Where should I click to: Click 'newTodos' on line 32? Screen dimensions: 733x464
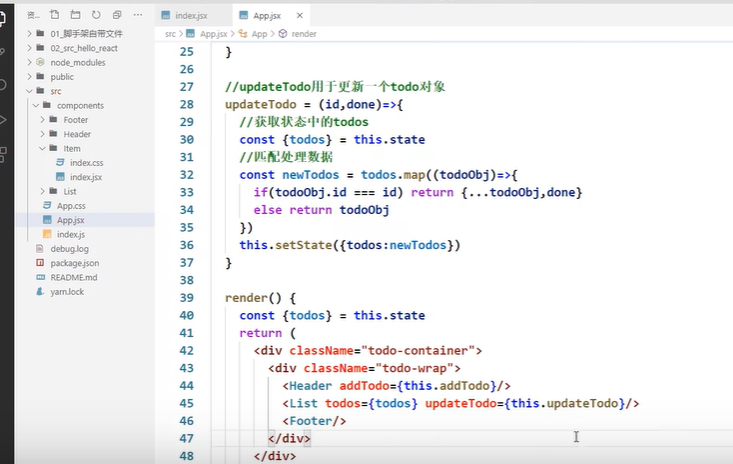[310, 175]
